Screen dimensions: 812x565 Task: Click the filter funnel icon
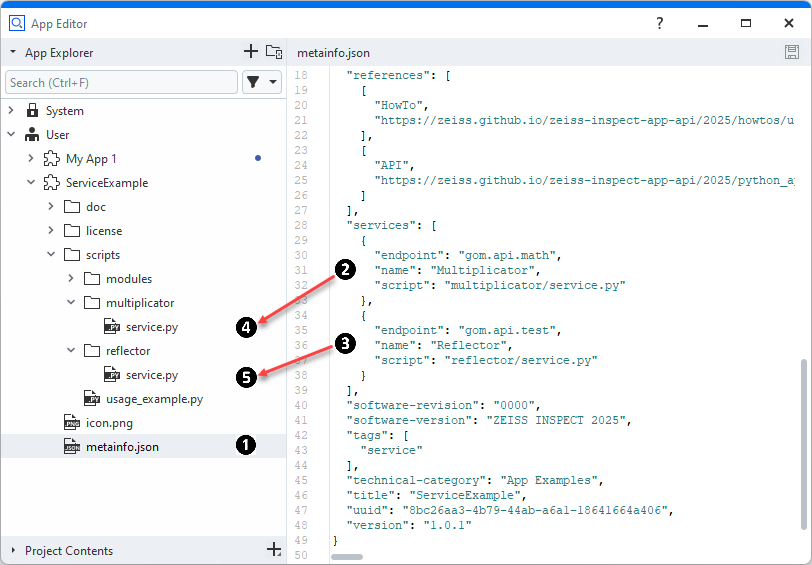253,82
